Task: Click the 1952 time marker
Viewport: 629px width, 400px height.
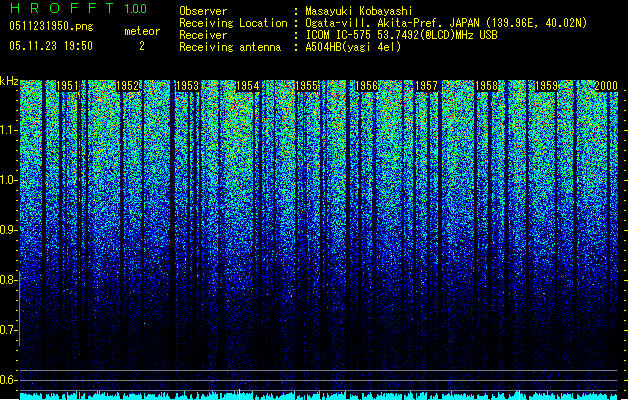Action: pyautogui.click(x=127, y=86)
